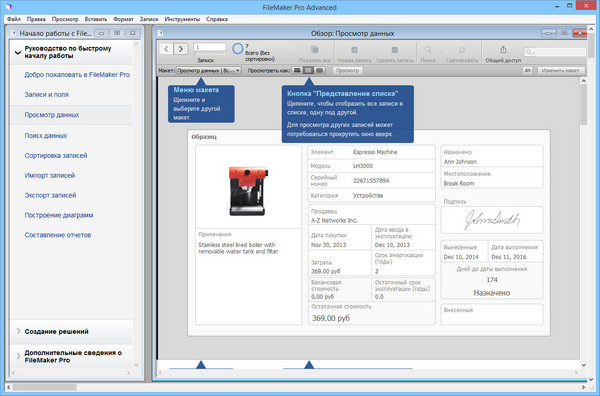Open the Составление отчетов link
600x396 pixels.
(x=58, y=235)
